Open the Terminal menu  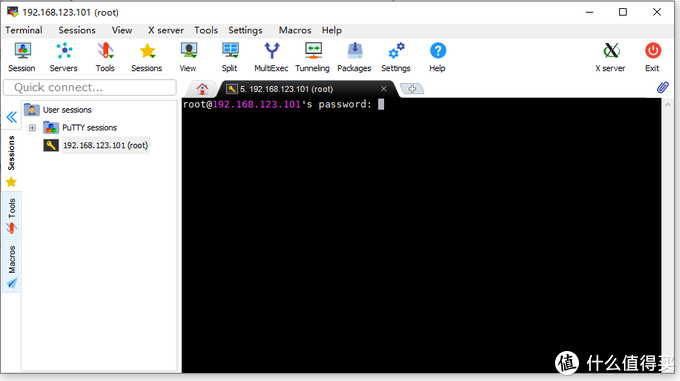(24, 30)
